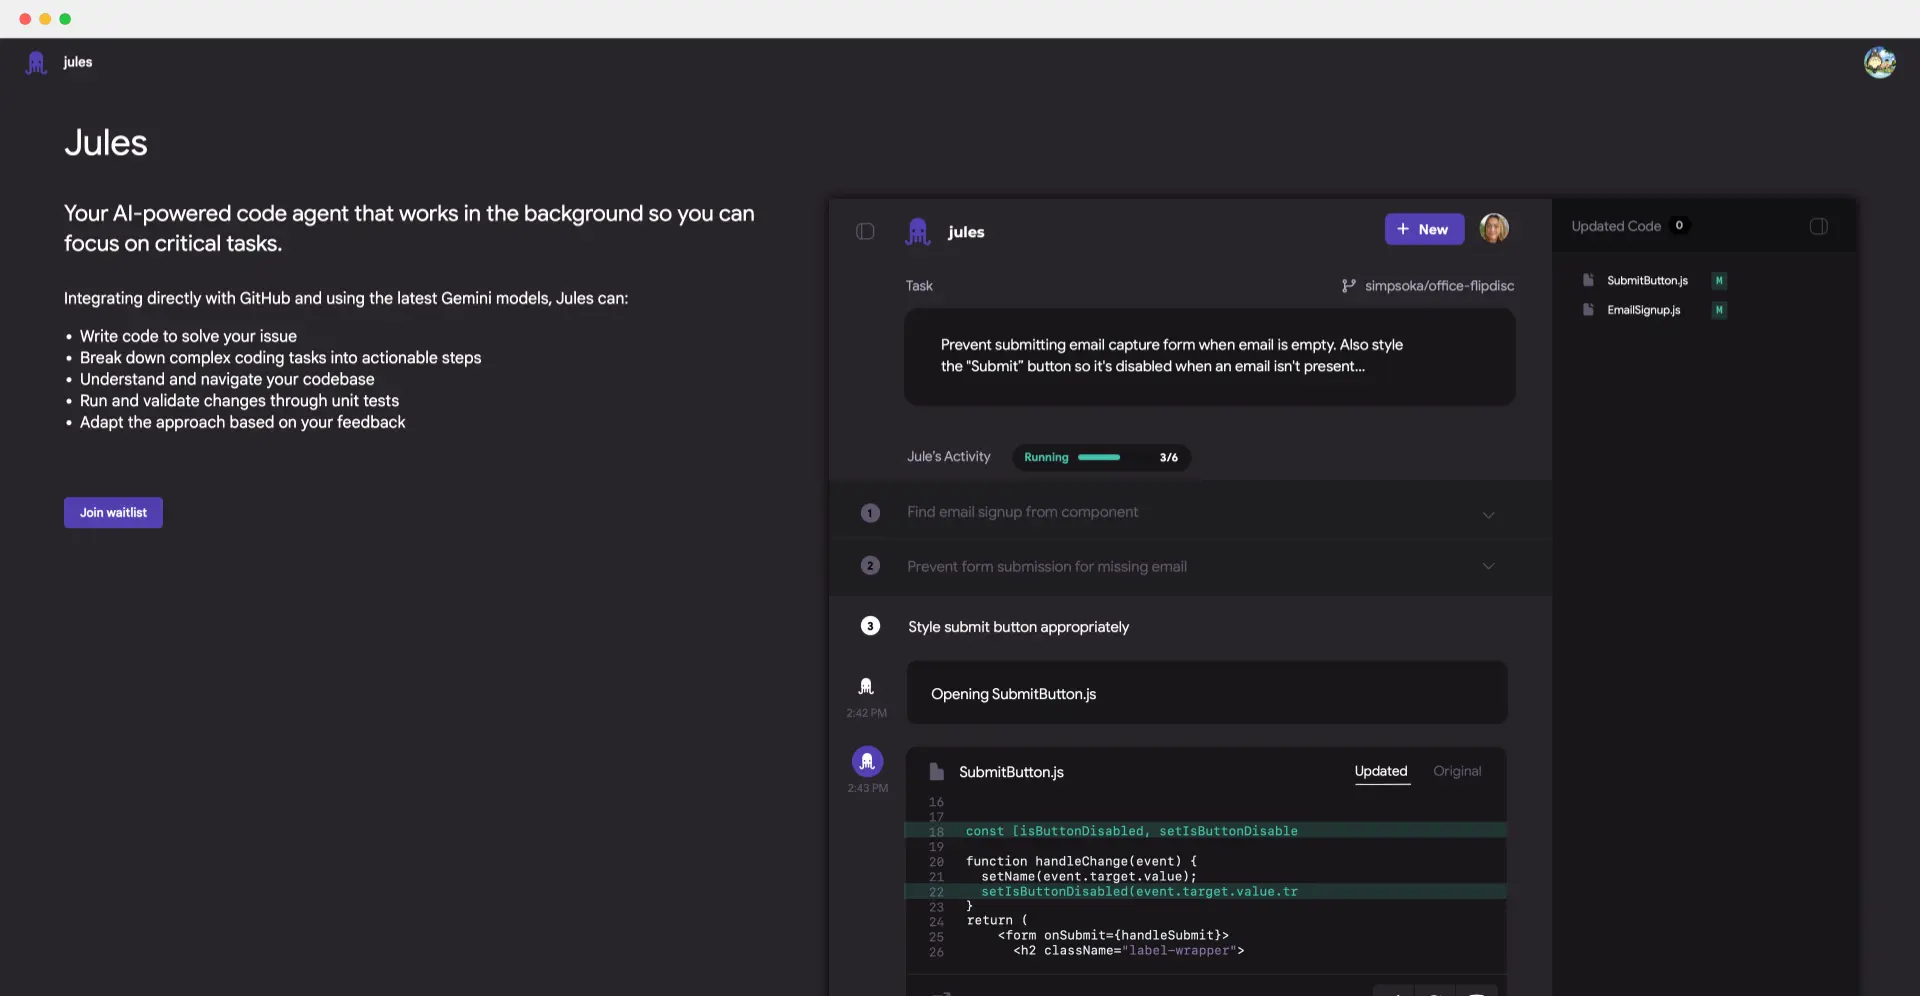Image resolution: width=1920 pixels, height=996 pixels.
Task: Toggle the left sidebar panel icon
Action: click(865, 232)
